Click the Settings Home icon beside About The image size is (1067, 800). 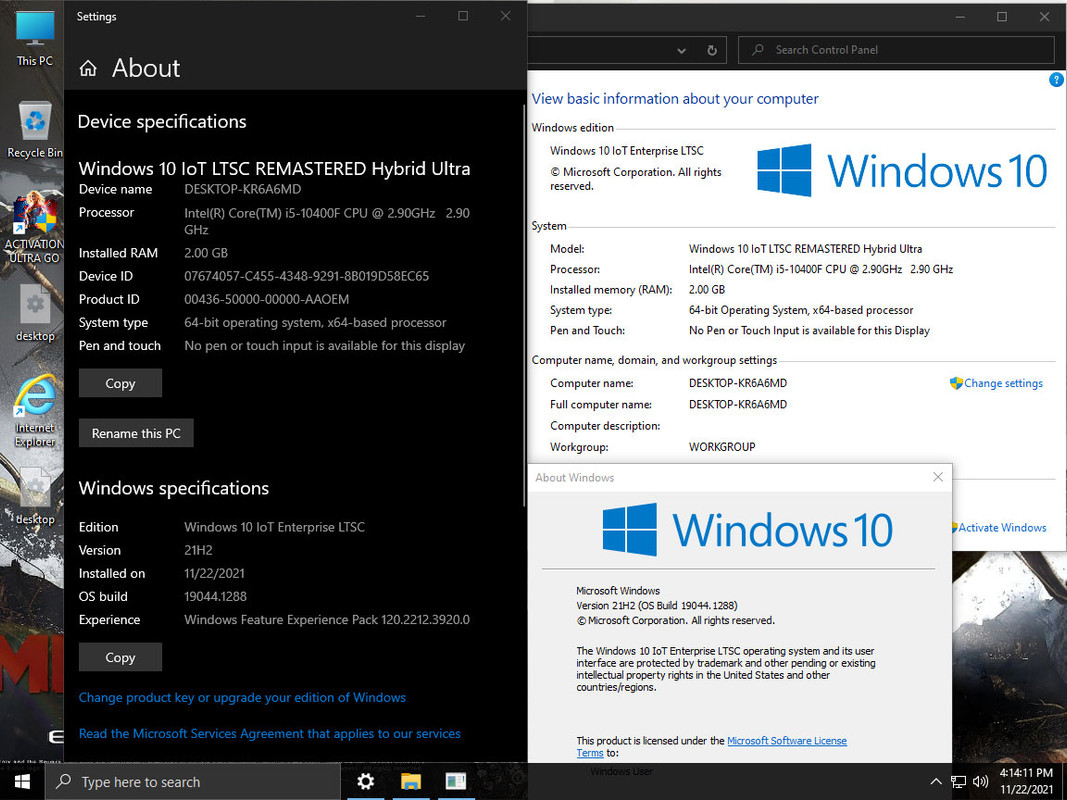coord(88,68)
